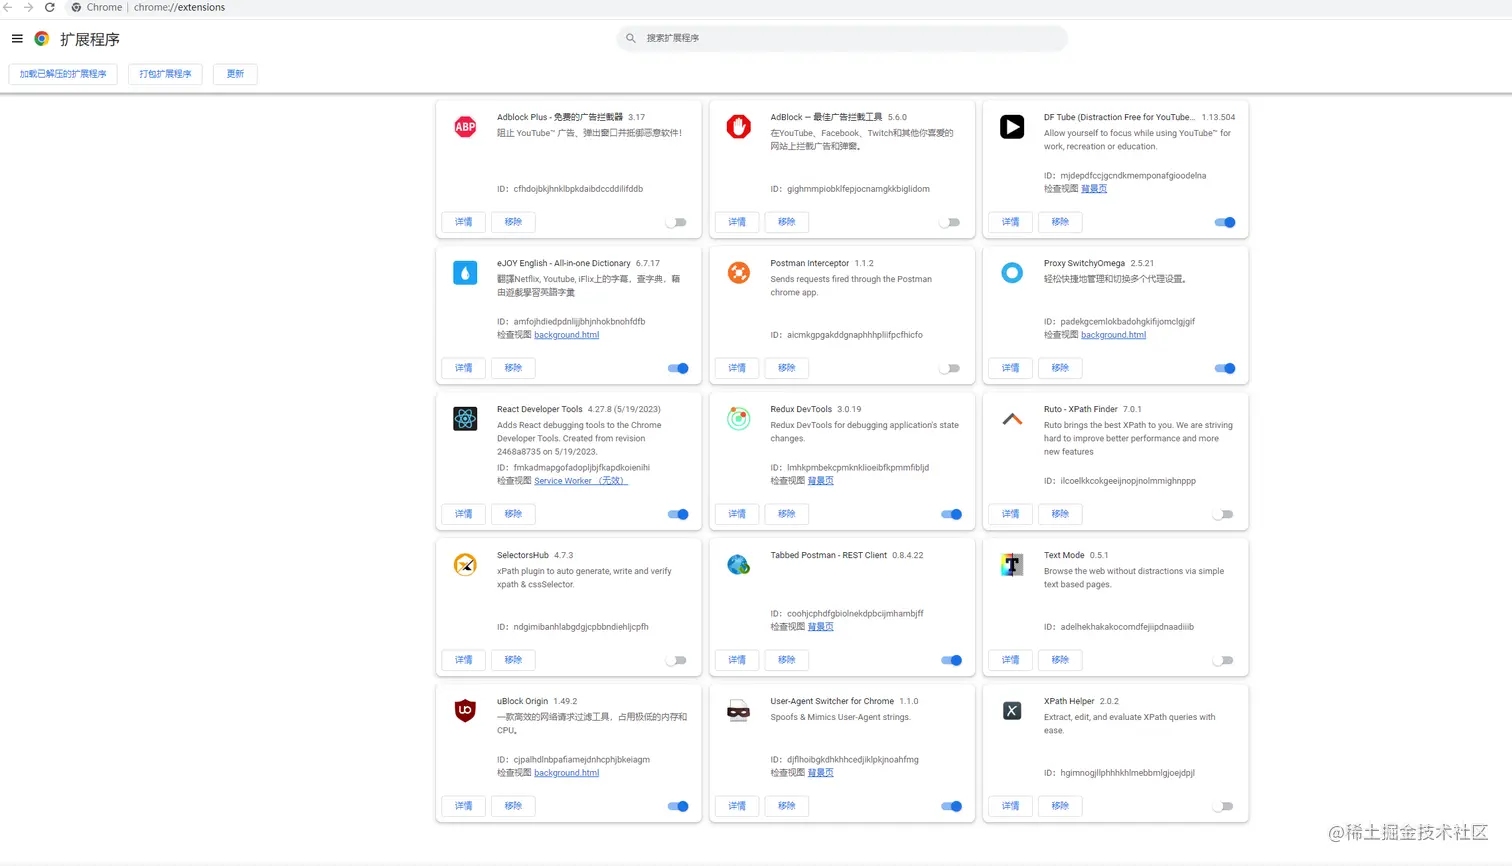The height and width of the screenshot is (866, 1512).
Task: Click the 扩展程序 page title
Action: pos(90,39)
